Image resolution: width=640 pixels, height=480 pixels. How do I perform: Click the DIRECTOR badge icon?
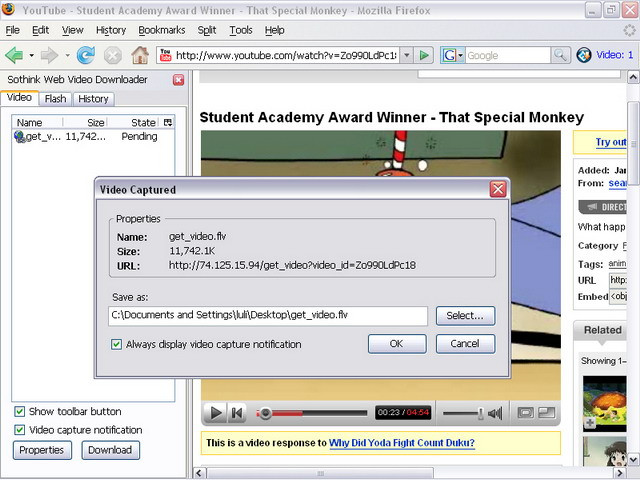coord(602,207)
